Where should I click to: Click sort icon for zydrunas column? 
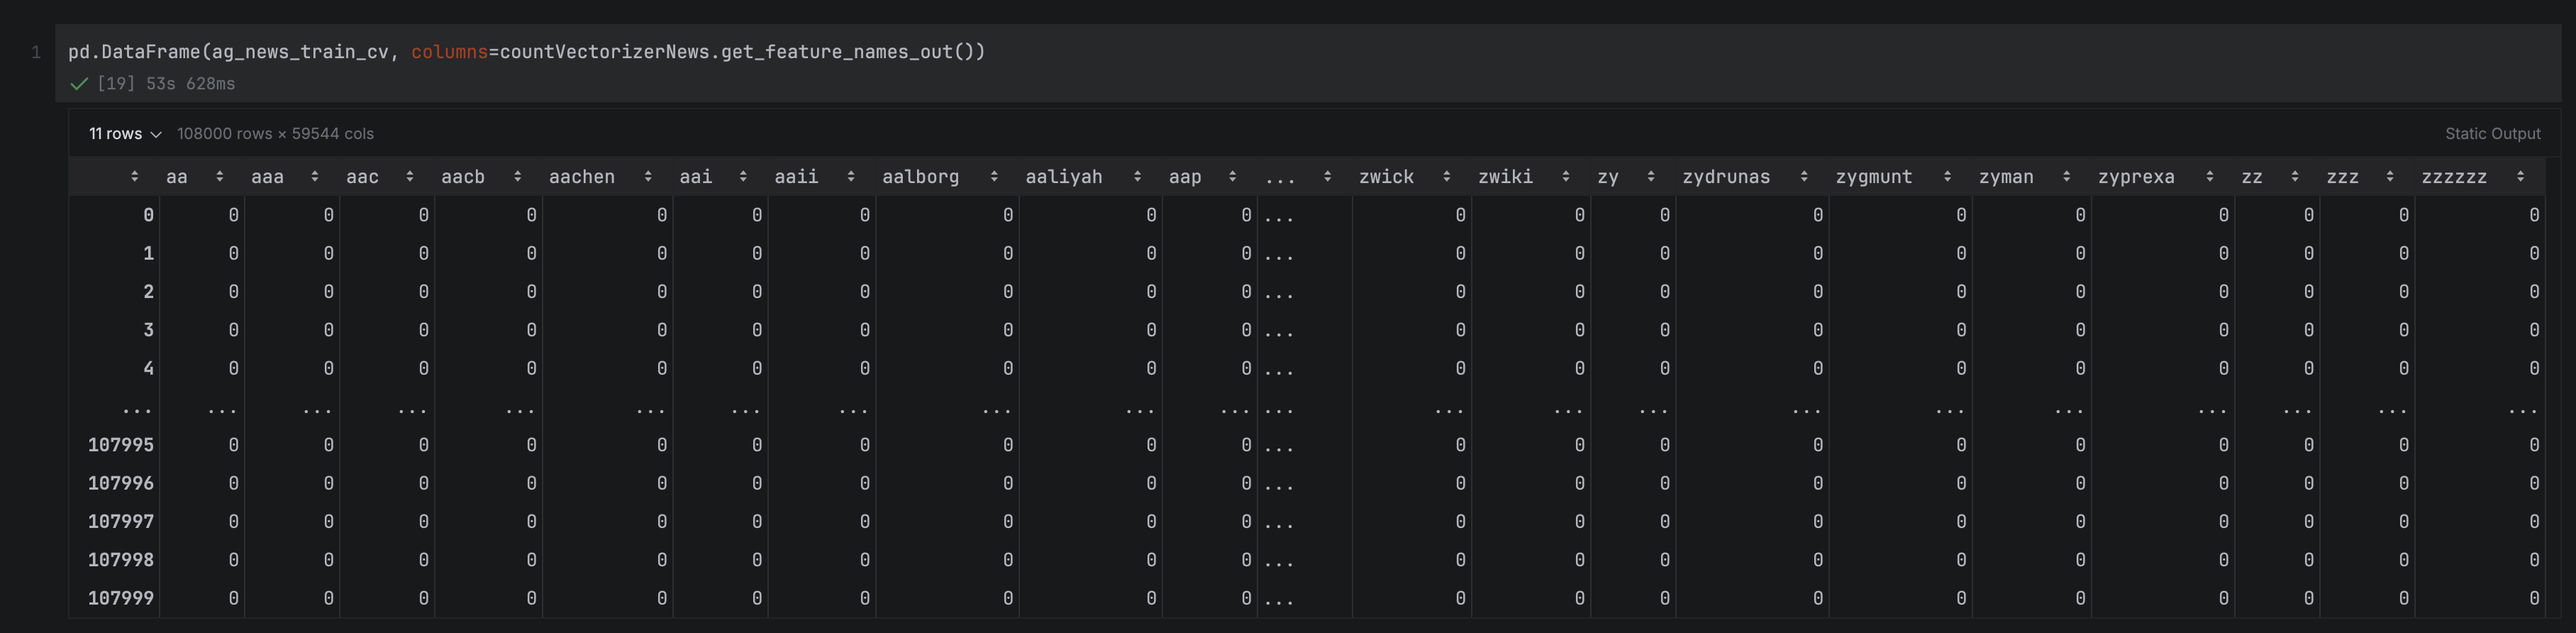(x=1803, y=177)
